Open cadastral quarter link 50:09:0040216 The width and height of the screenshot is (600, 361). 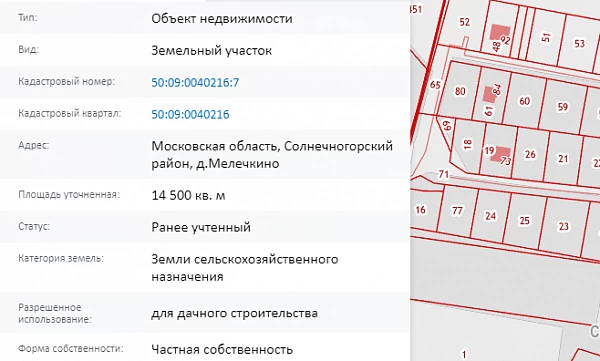pos(190,114)
